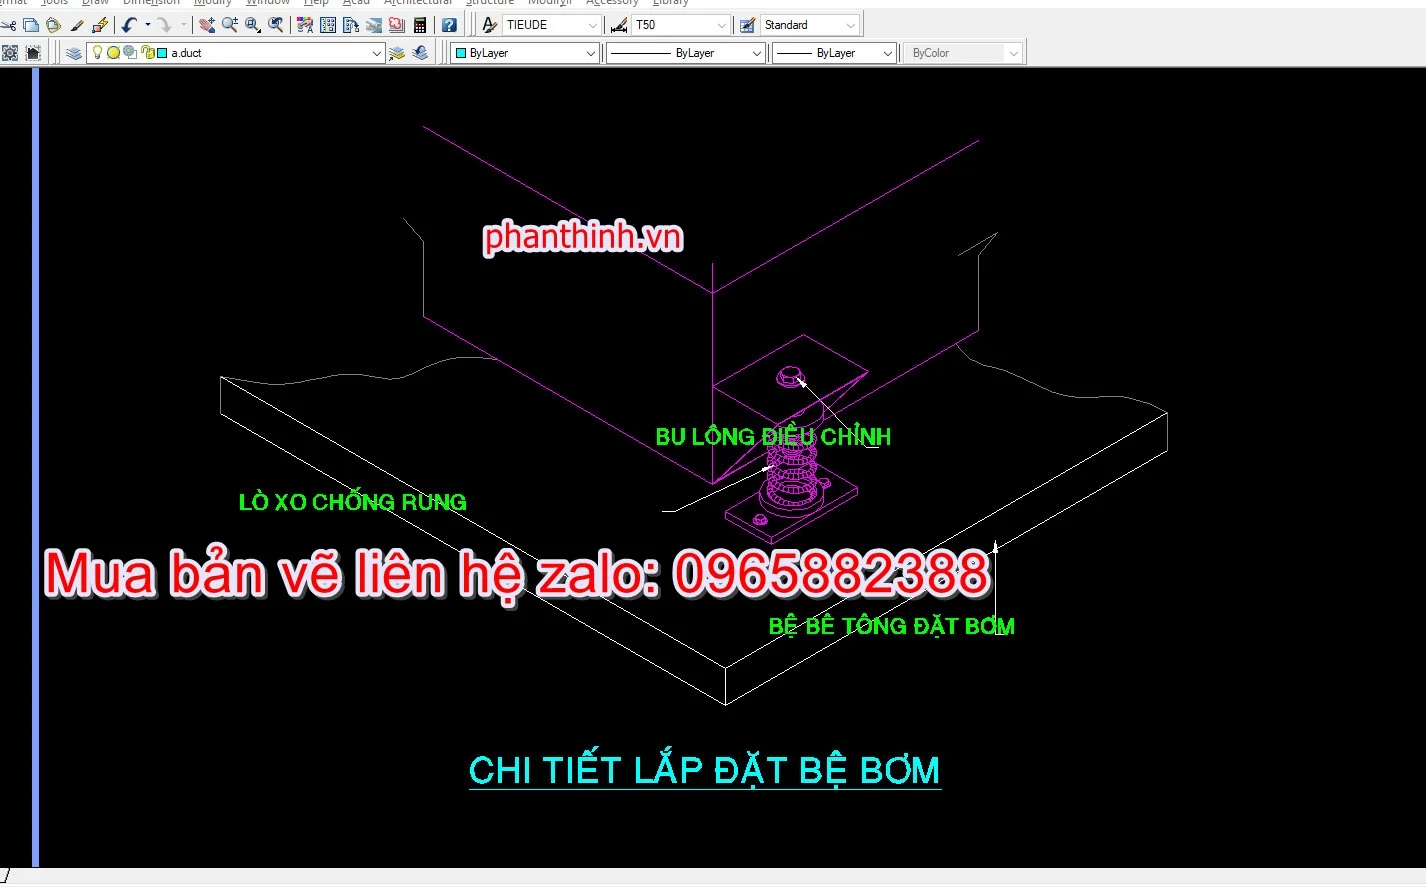The width and height of the screenshot is (1426, 887).
Task: Select the title text CHI TIẾT LẮP ĐẶT BỆ BƠM
Action: (x=705, y=771)
